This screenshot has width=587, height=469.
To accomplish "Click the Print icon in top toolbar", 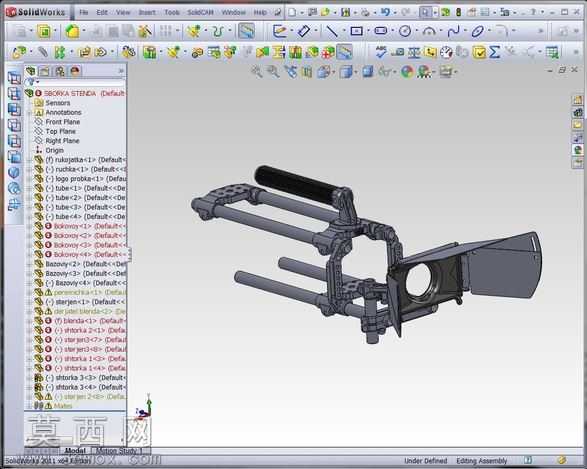I will coord(365,12).
